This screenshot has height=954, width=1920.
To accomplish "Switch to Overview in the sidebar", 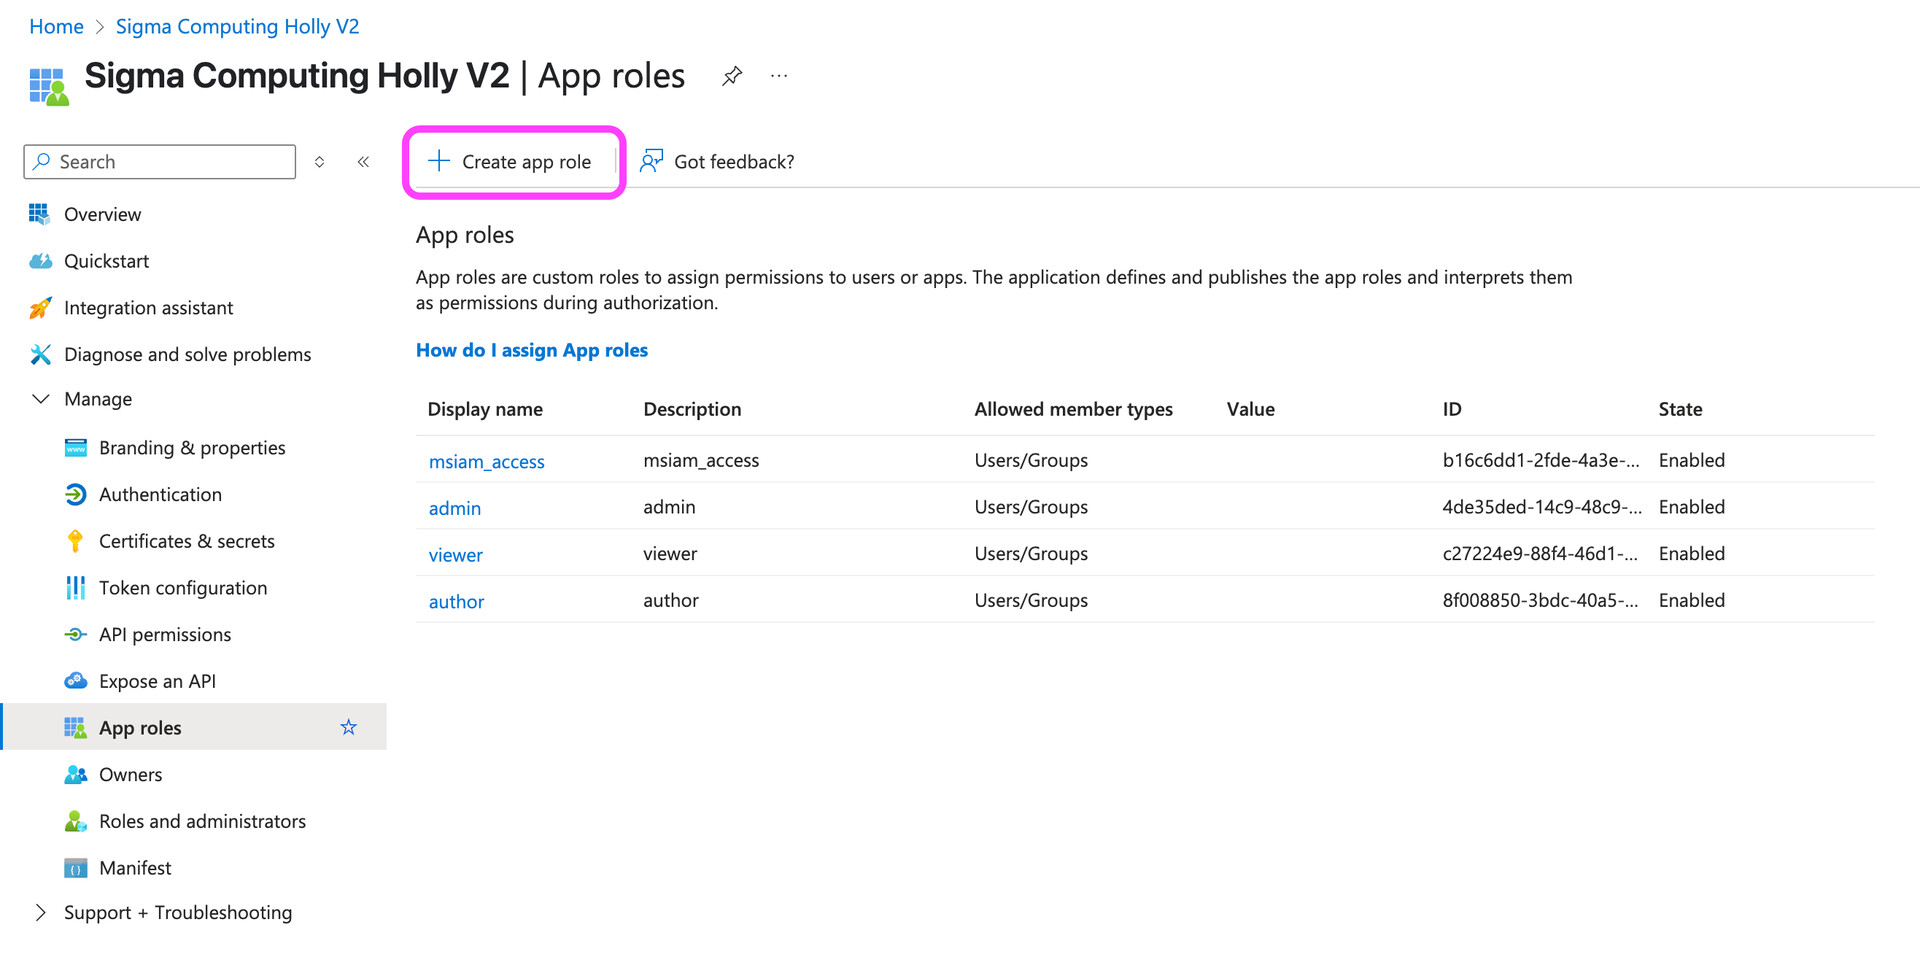I will [102, 213].
